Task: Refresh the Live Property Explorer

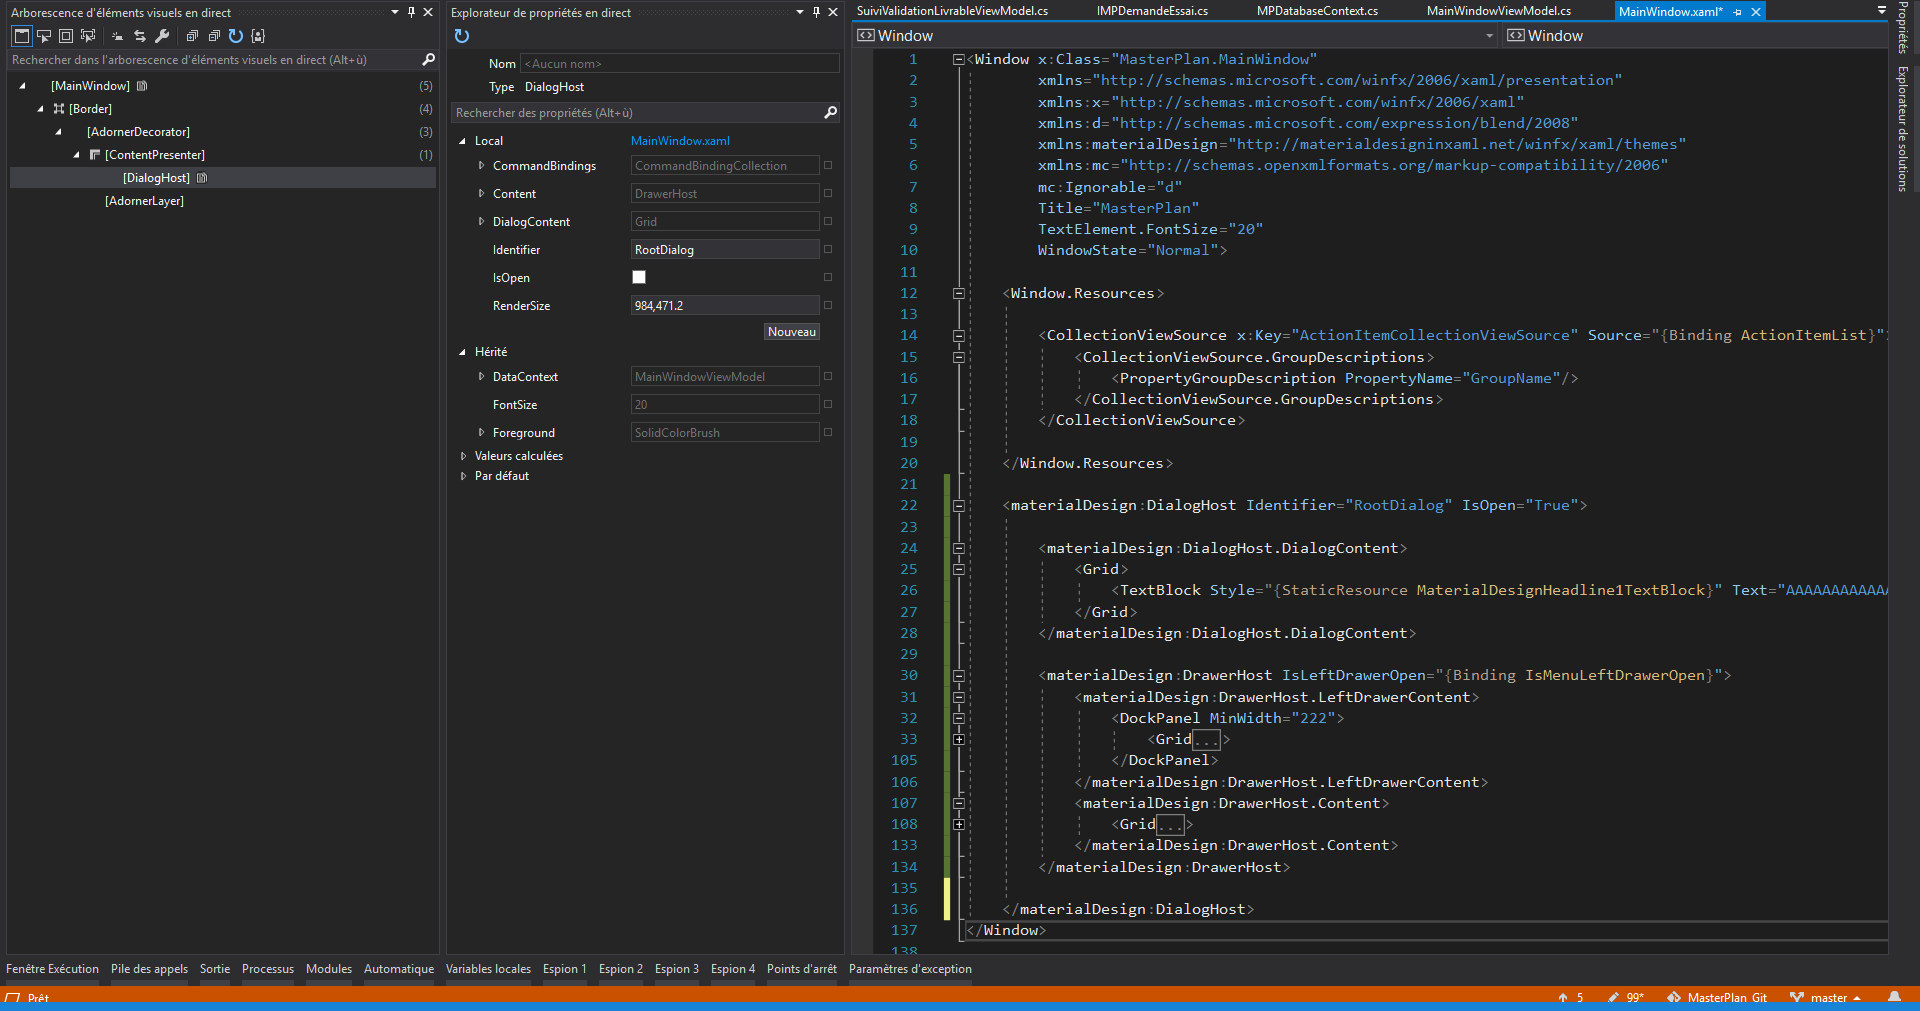Action: tap(461, 36)
